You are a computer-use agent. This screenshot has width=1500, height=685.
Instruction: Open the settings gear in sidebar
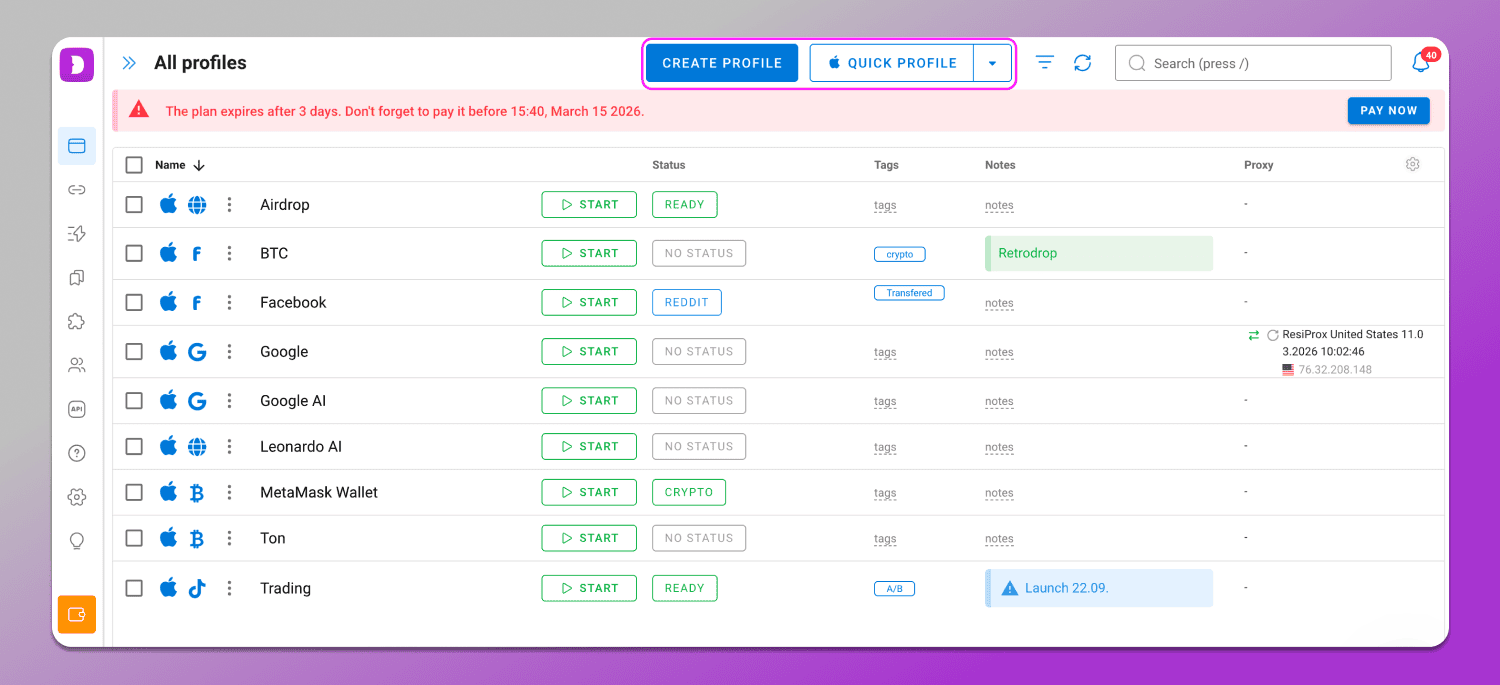click(x=77, y=497)
